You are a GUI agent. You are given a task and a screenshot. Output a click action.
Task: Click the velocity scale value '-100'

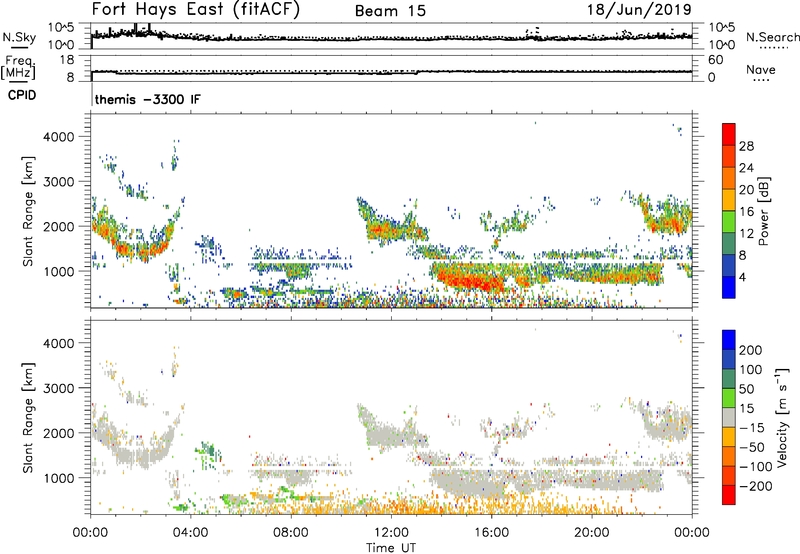pos(755,467)
